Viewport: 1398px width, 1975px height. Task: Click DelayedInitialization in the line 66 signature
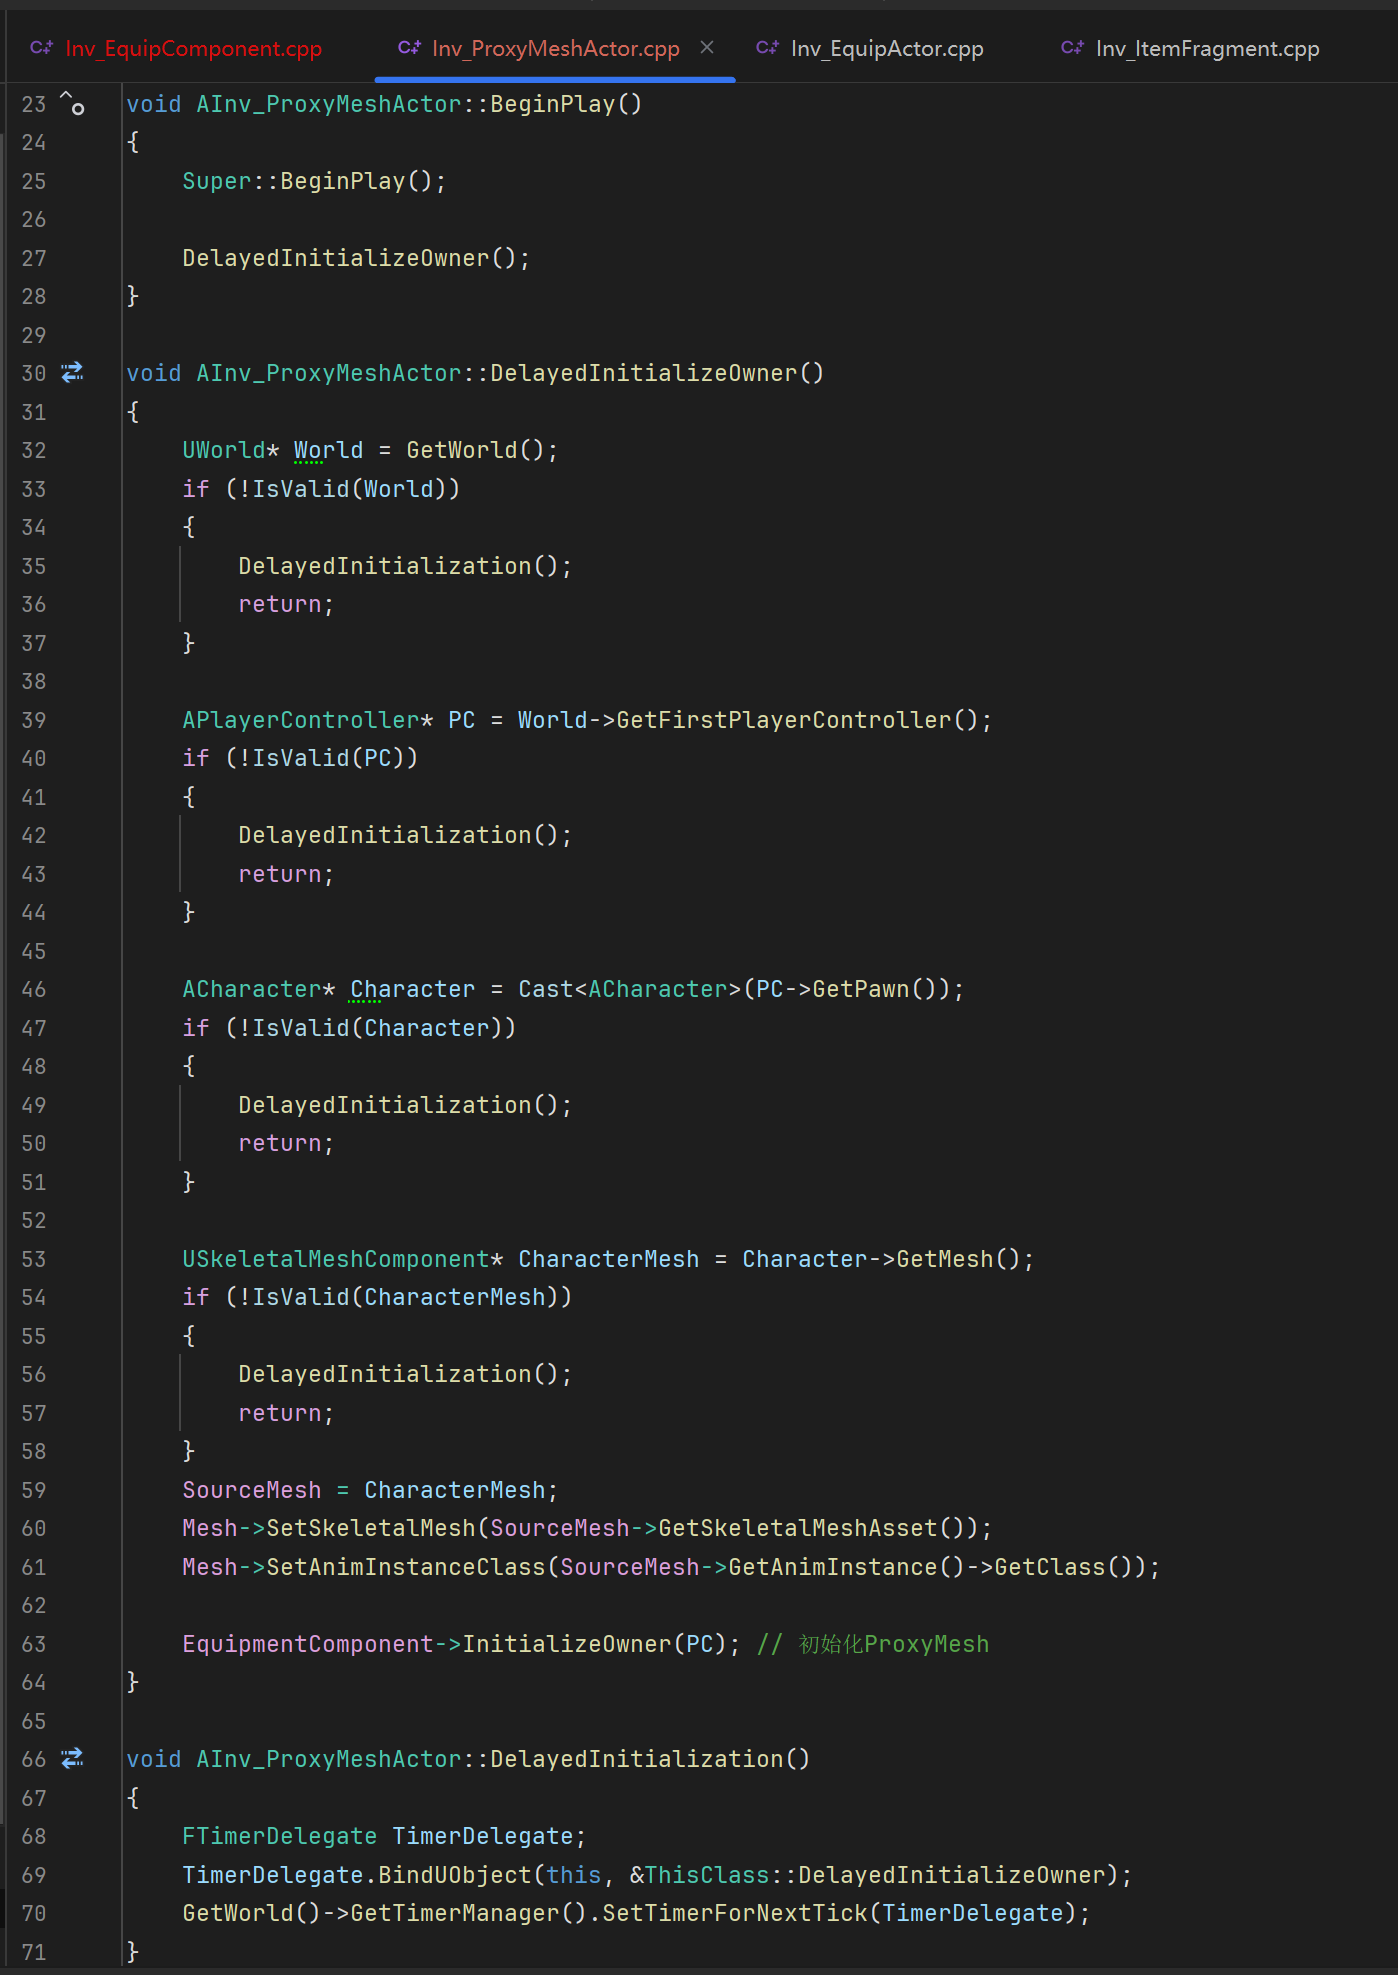click(636, 1759)
